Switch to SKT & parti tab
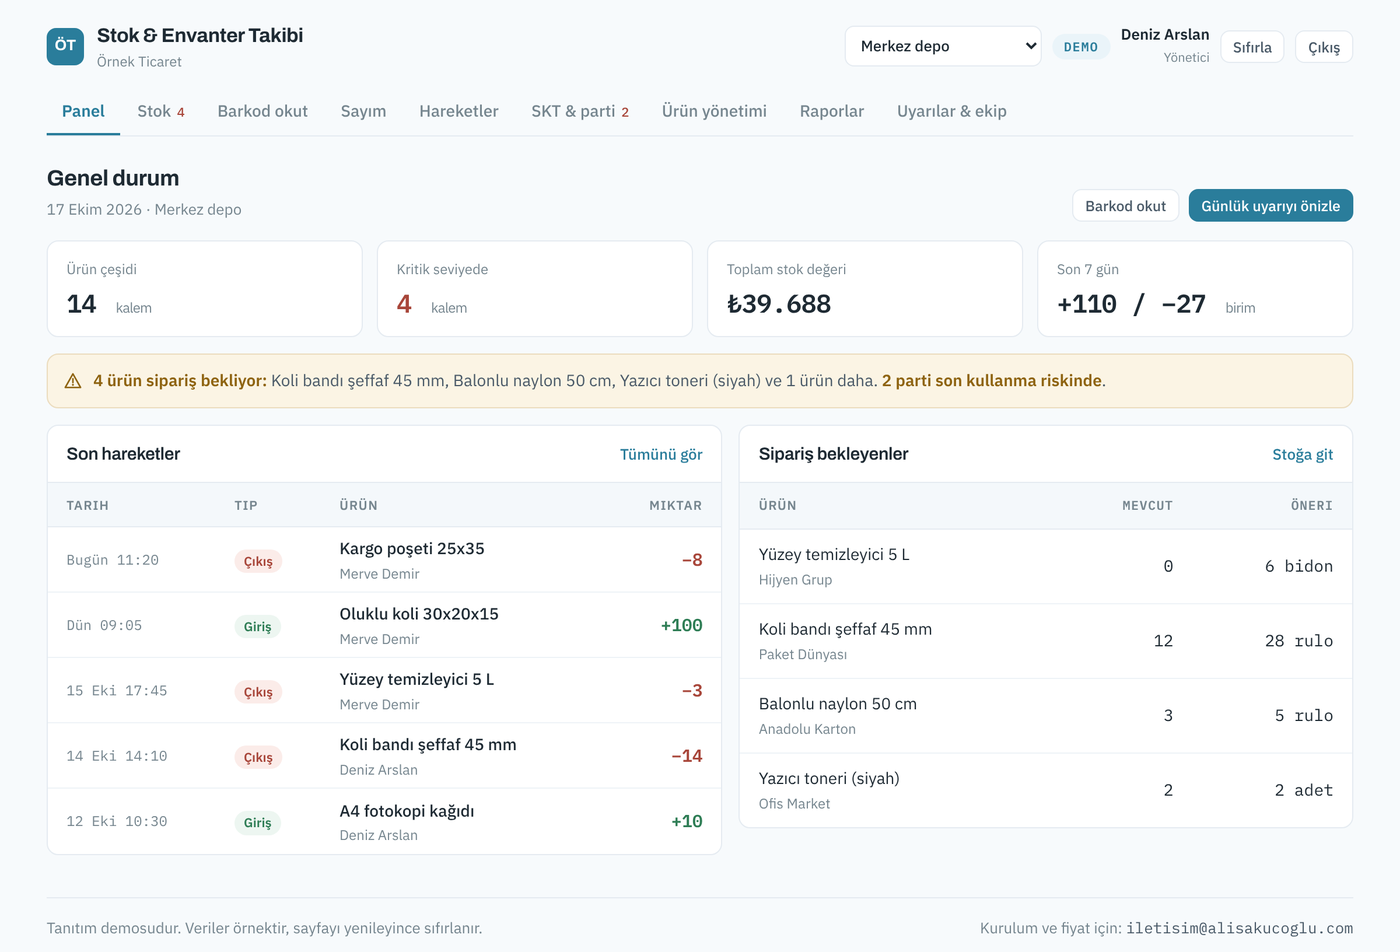The width and height of the screenshot is (1400, 952). click(x=580, y=111)
